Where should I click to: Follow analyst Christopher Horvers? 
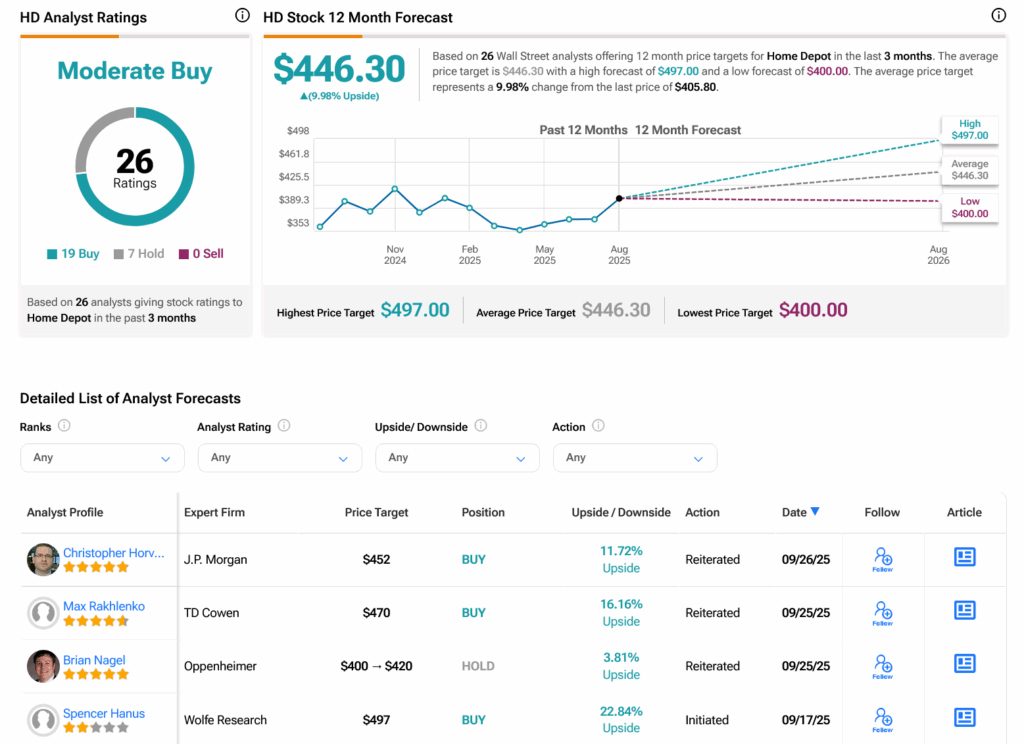882,559
